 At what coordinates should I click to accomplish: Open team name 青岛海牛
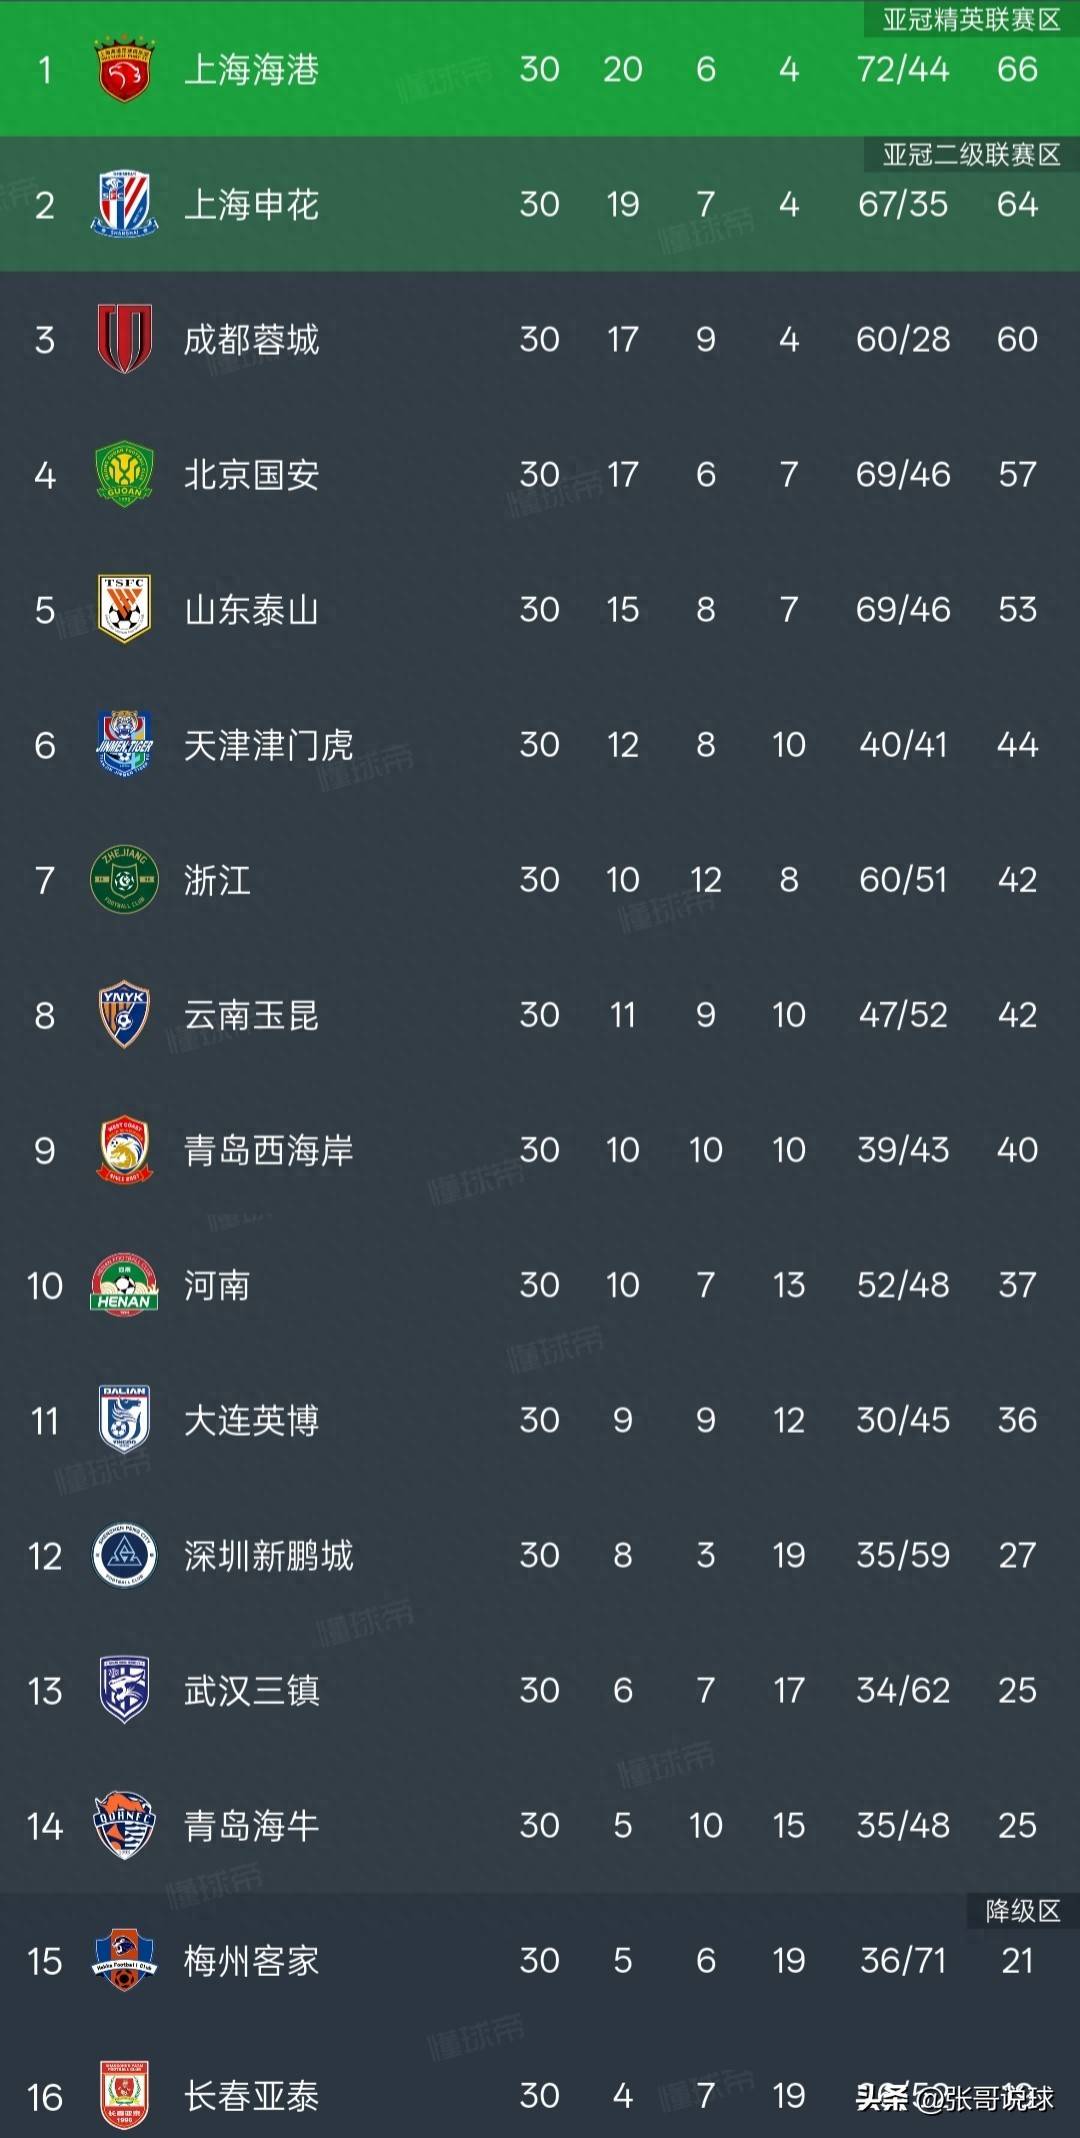point(251,1826)
